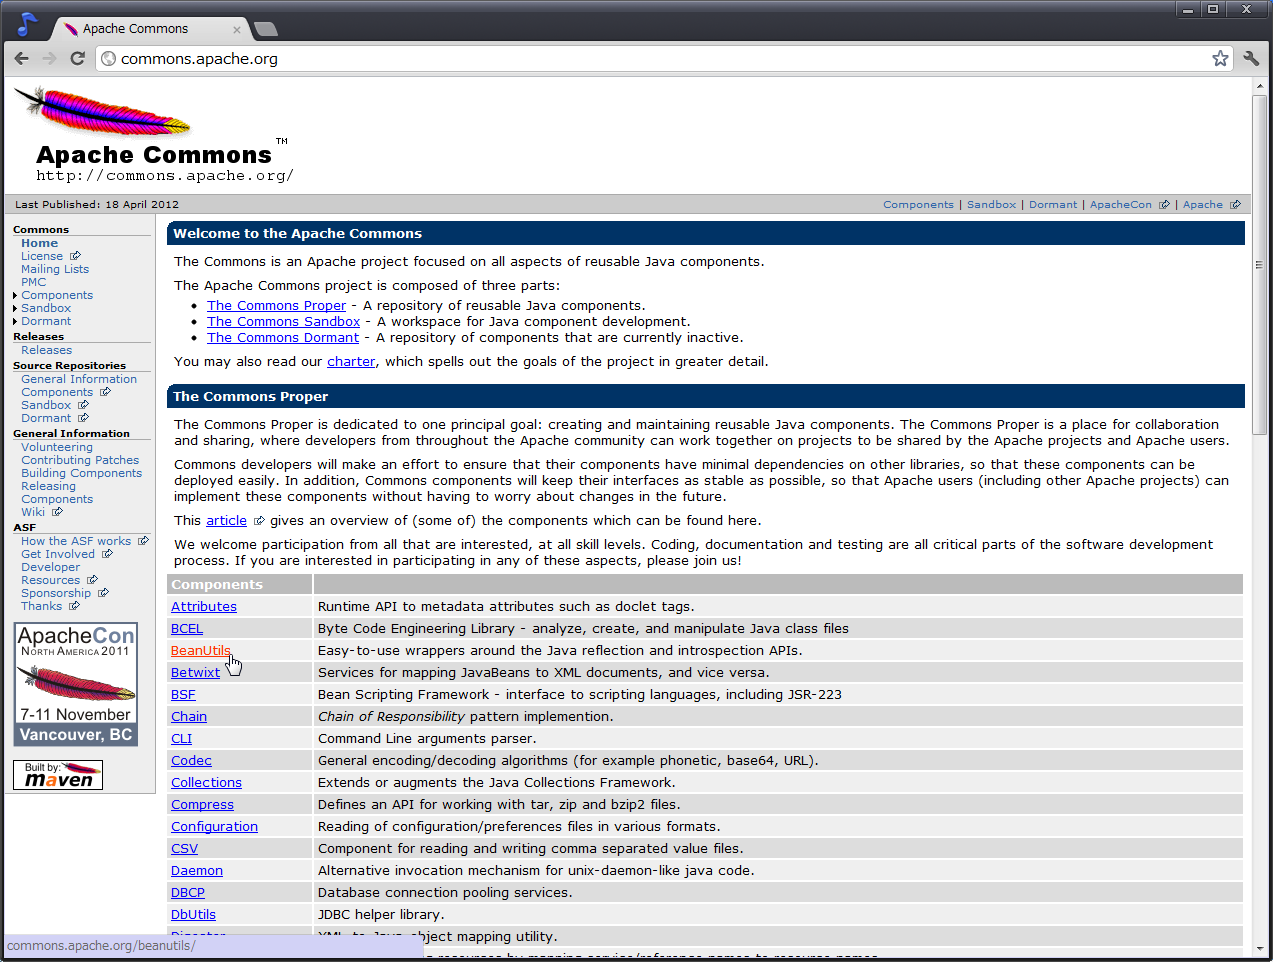Click the scrollbar up arrow
The height and width of the screenshot is (962, 1273).
(x=1260, y=87)
